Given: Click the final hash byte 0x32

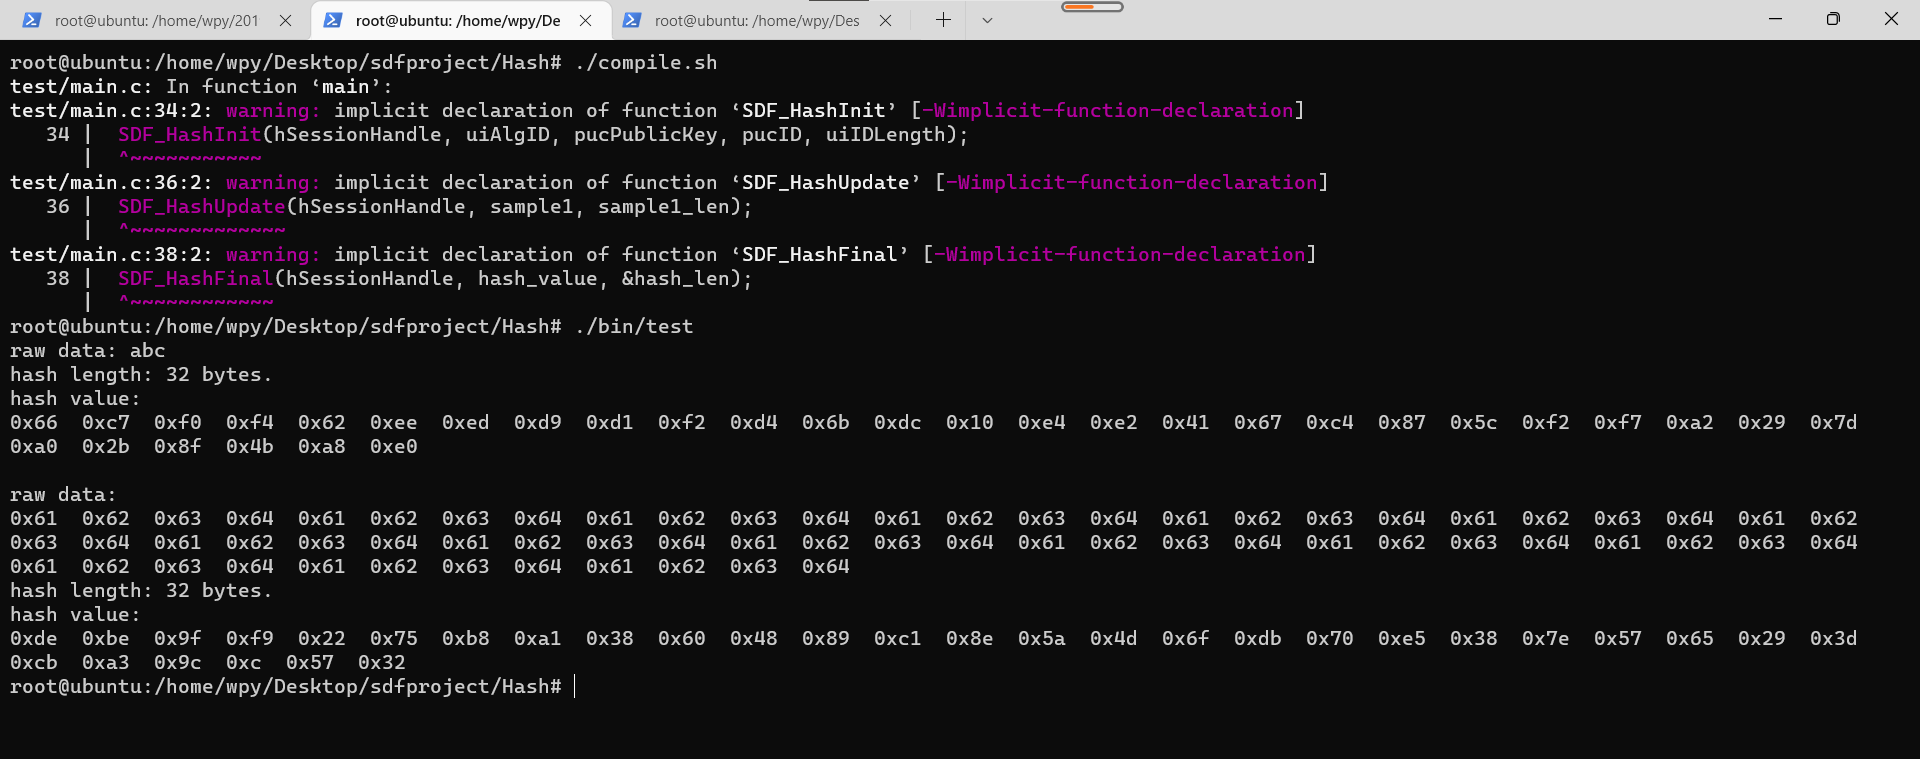Looking at the screenshot, I should click(x=382, y=662).
